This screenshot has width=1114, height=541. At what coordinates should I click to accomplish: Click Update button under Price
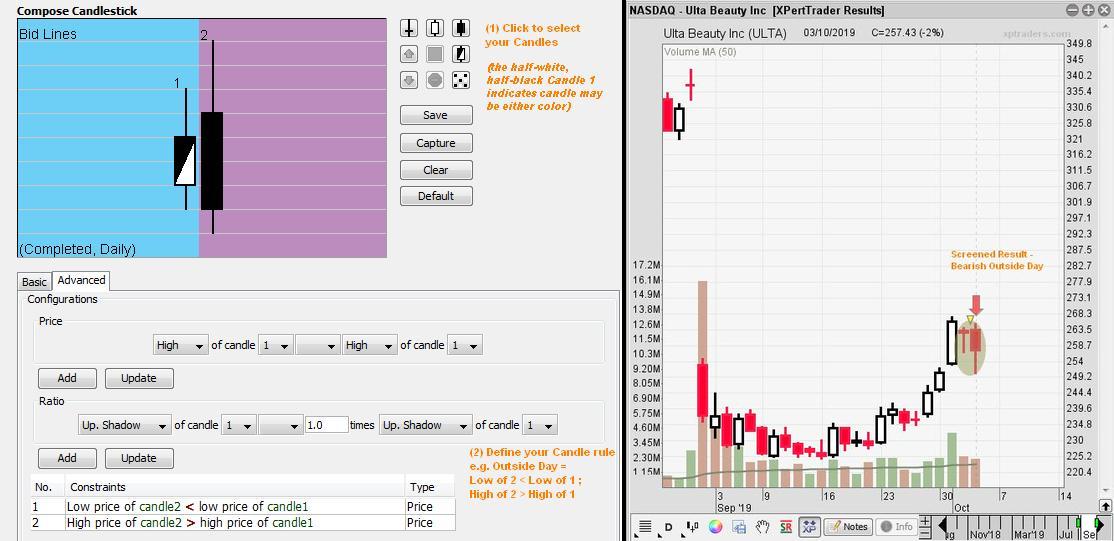tap(139, 377)
